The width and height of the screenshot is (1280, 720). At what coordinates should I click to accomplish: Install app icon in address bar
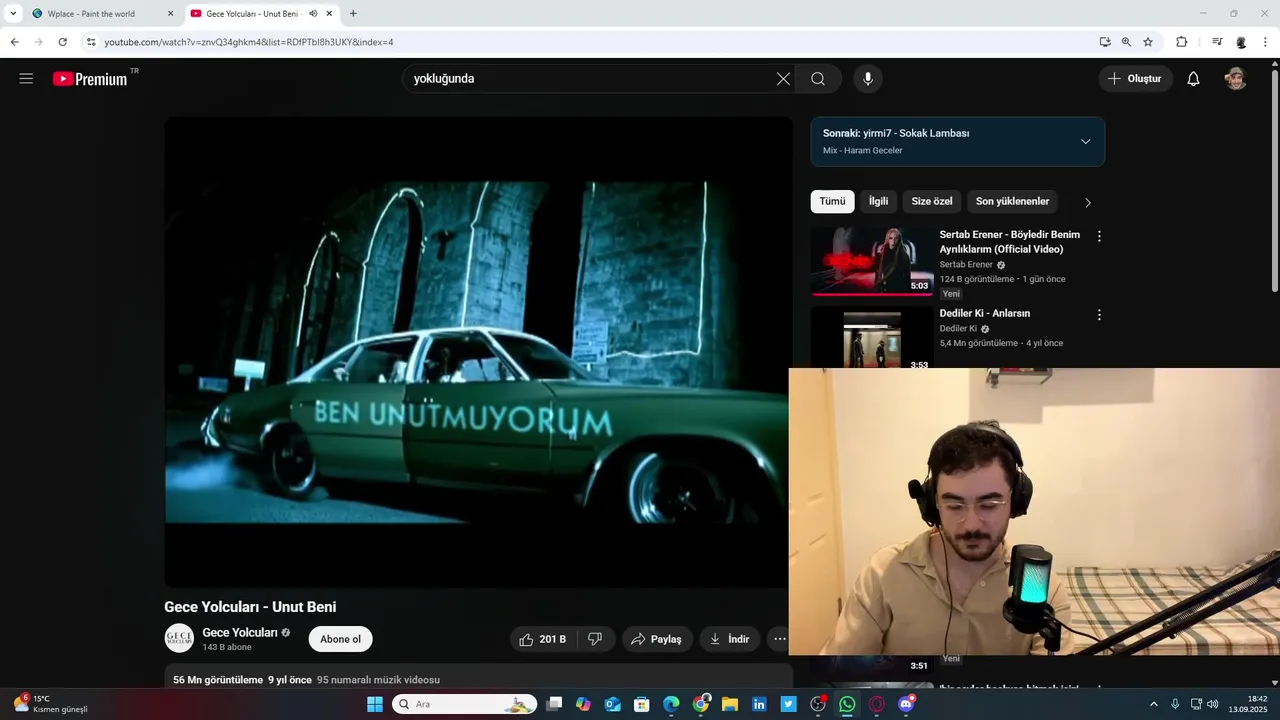click(1105, 42)
